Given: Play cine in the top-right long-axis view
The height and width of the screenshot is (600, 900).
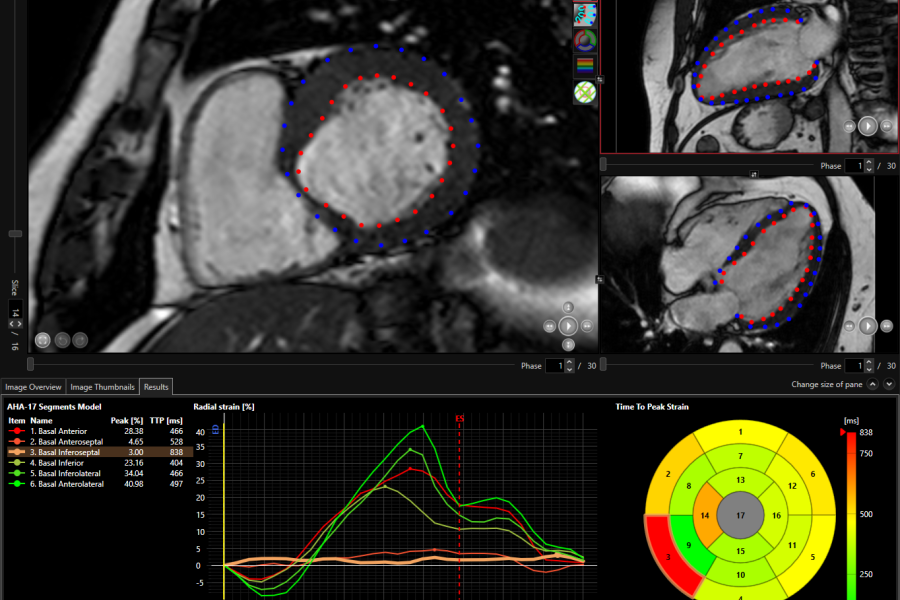Looking at the screenshot, I should tap(869, 126).
